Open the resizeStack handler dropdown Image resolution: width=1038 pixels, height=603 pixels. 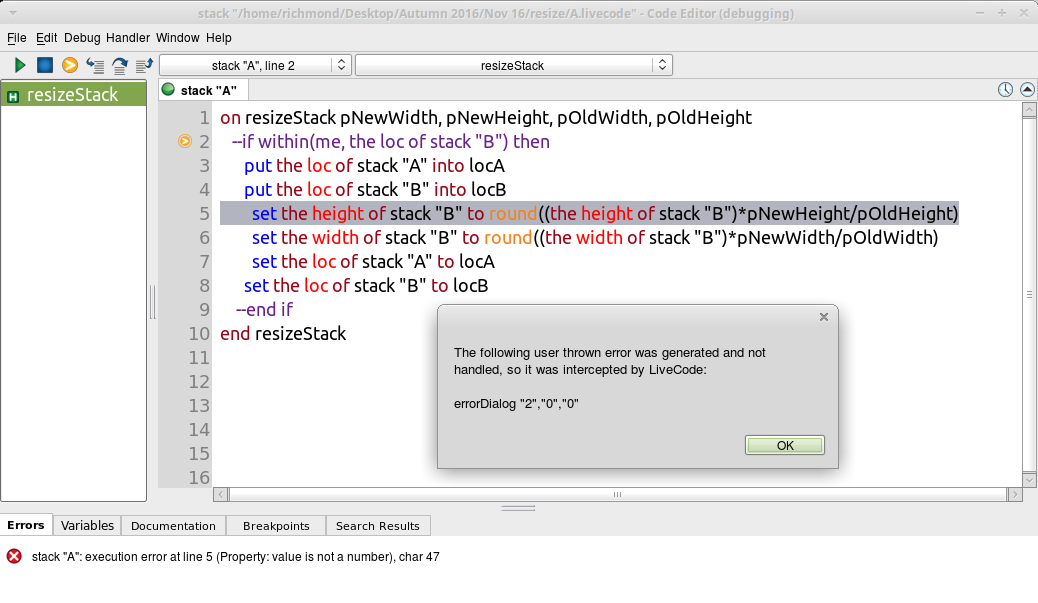click(513, 65)
